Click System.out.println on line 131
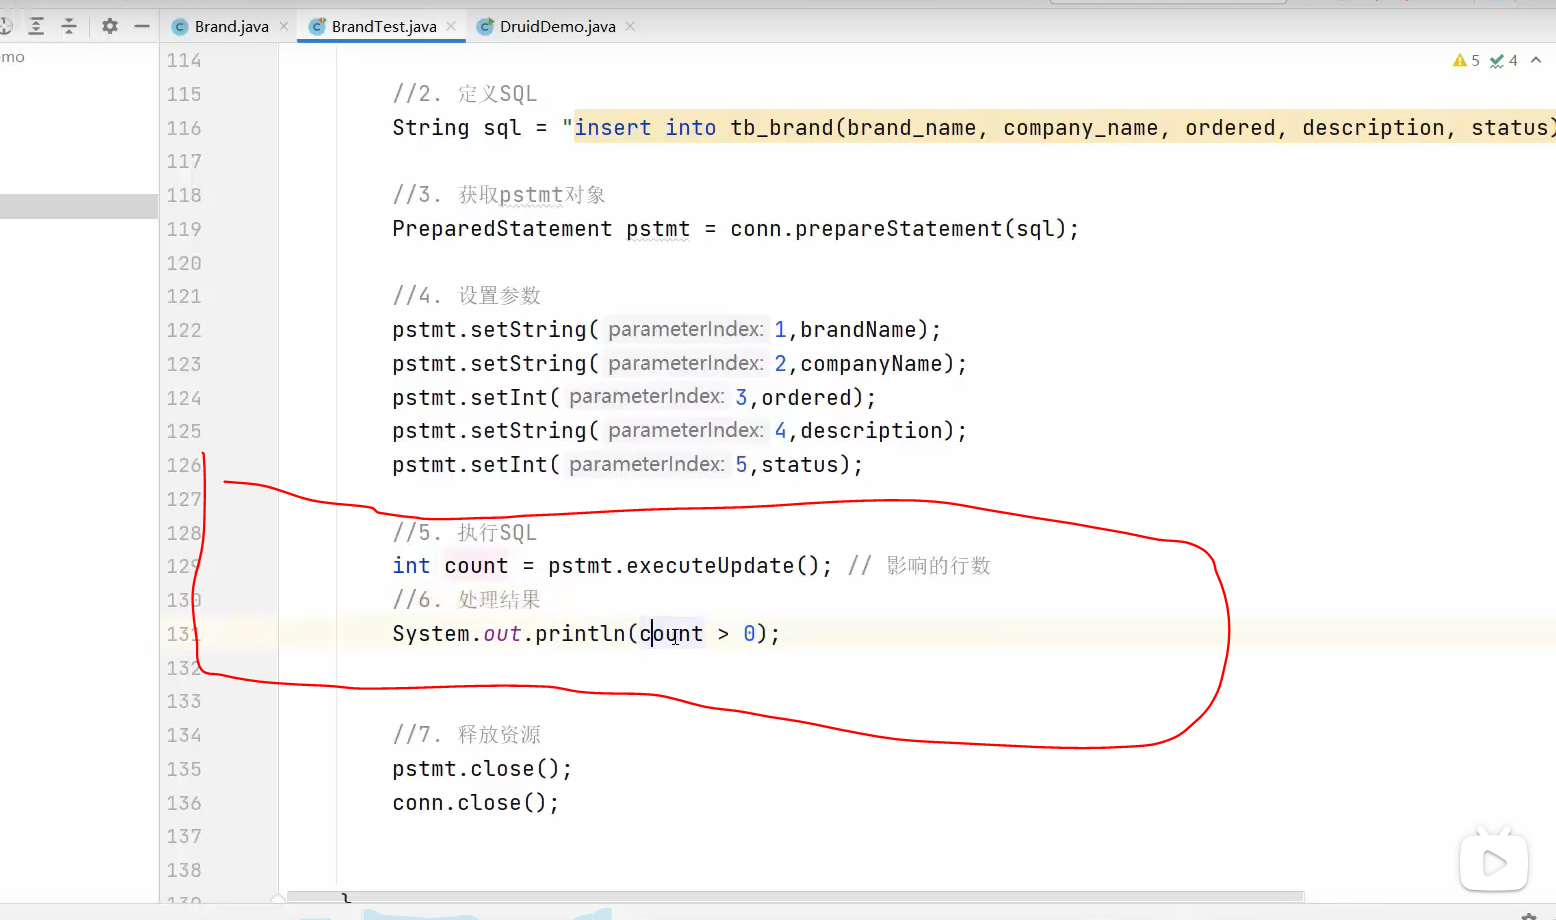 508,634
